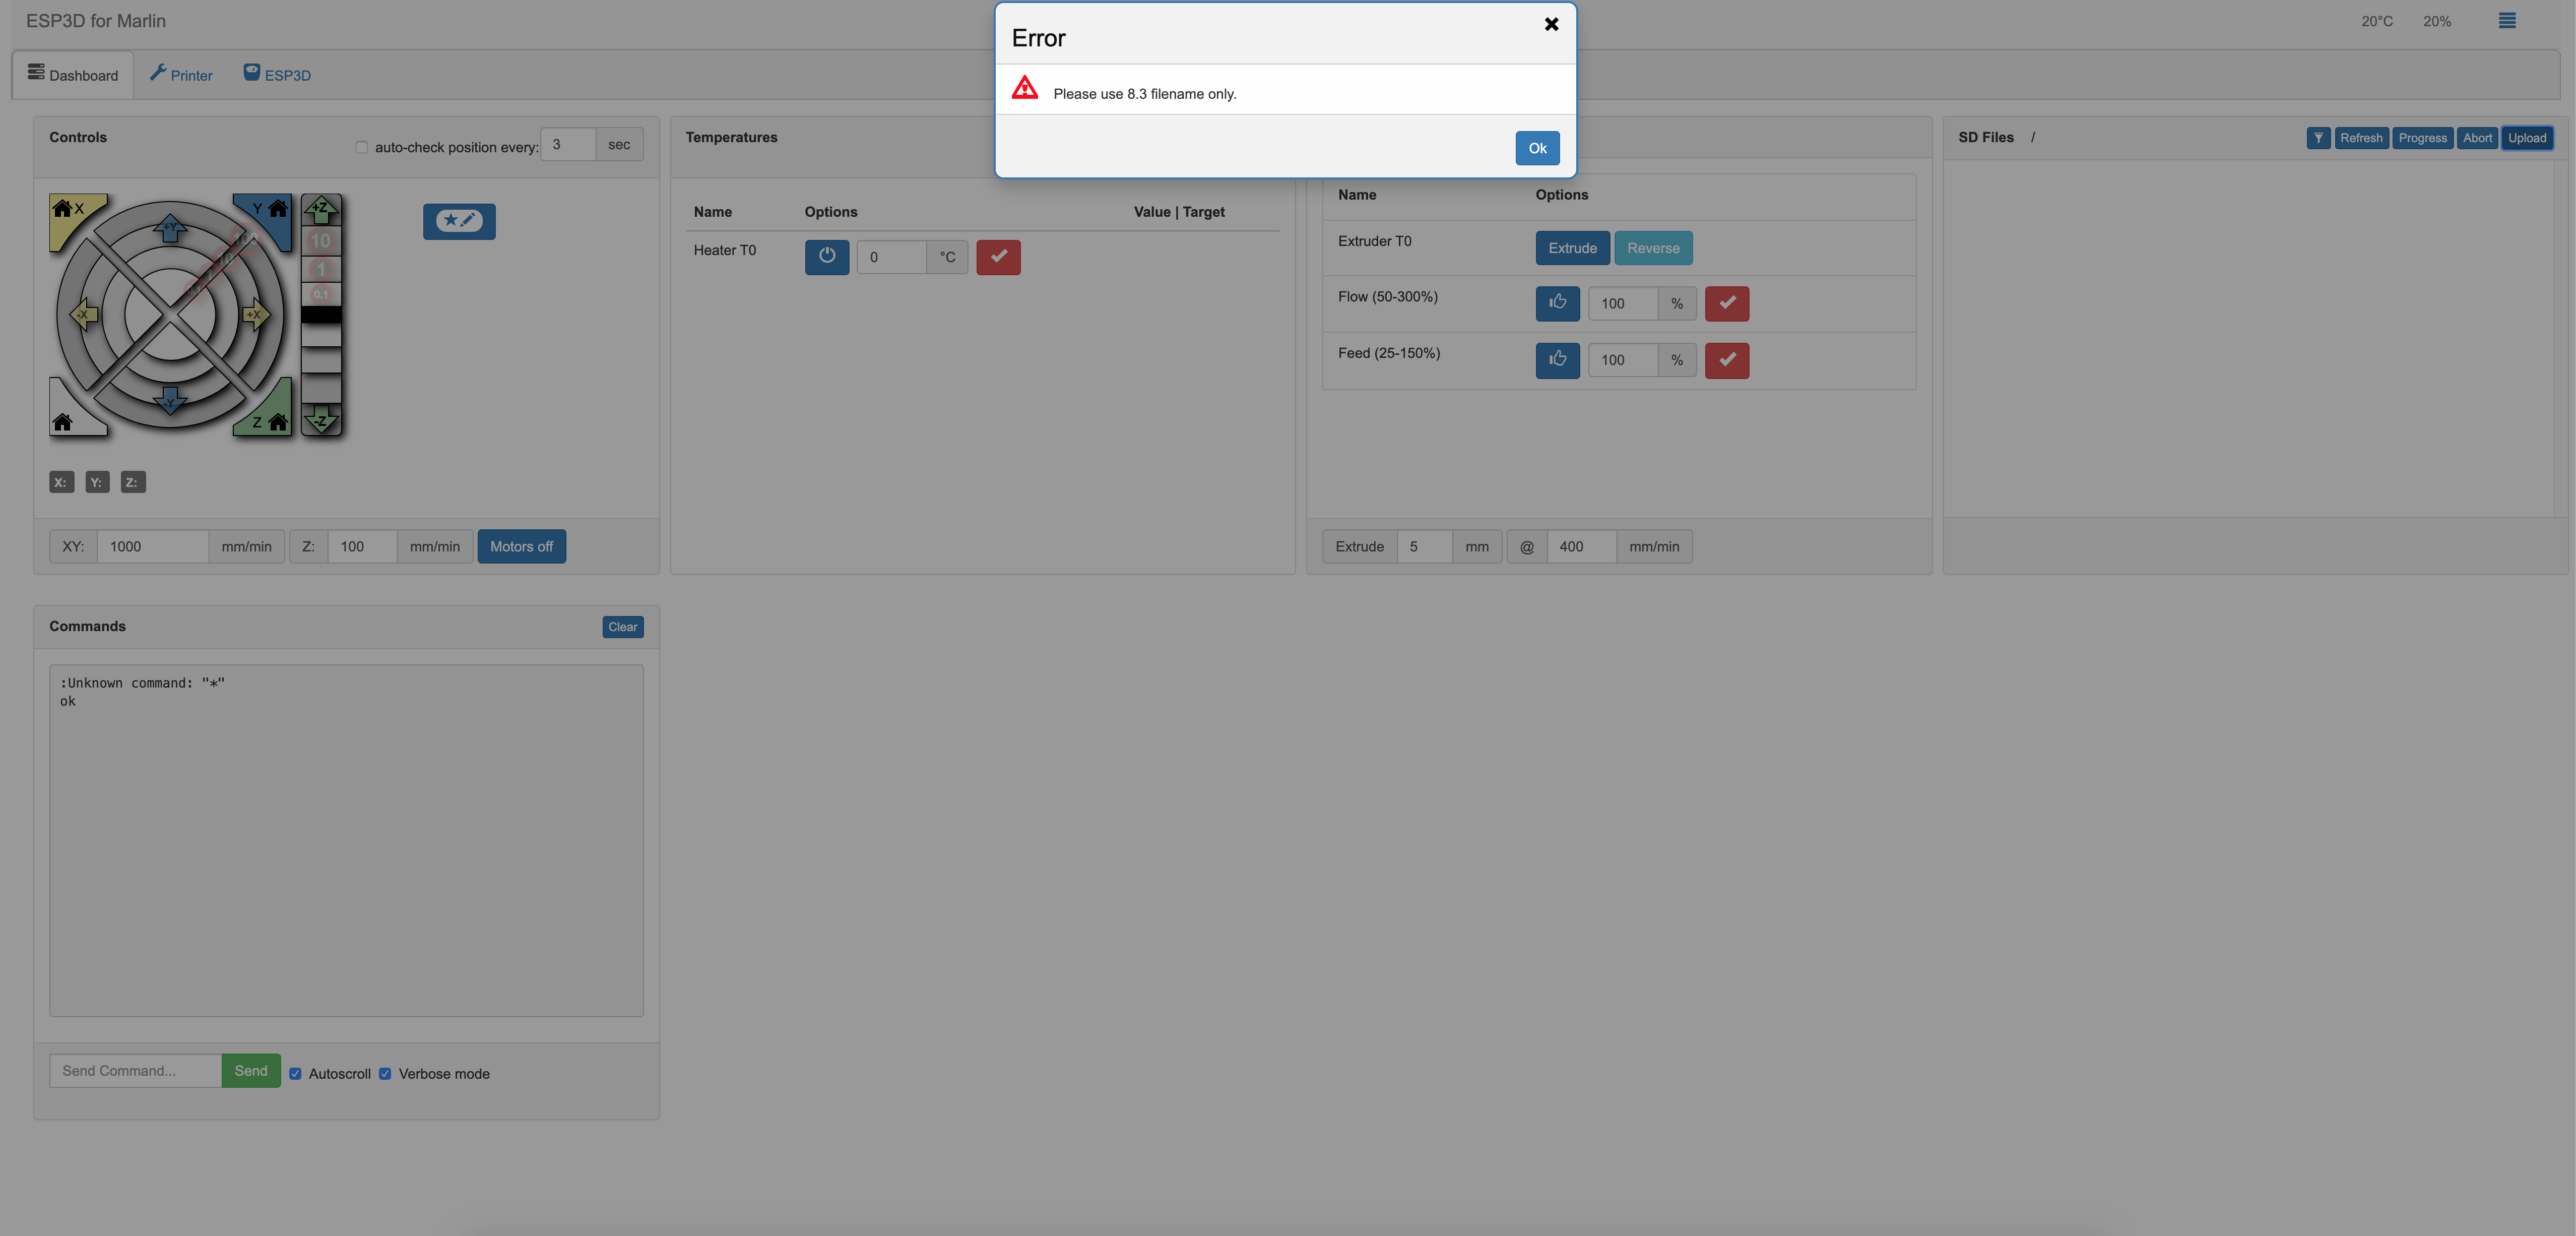Select the 10 step on the jog control
Viewport: 2576px width, 1236px height.
click(x=321, y=240)
